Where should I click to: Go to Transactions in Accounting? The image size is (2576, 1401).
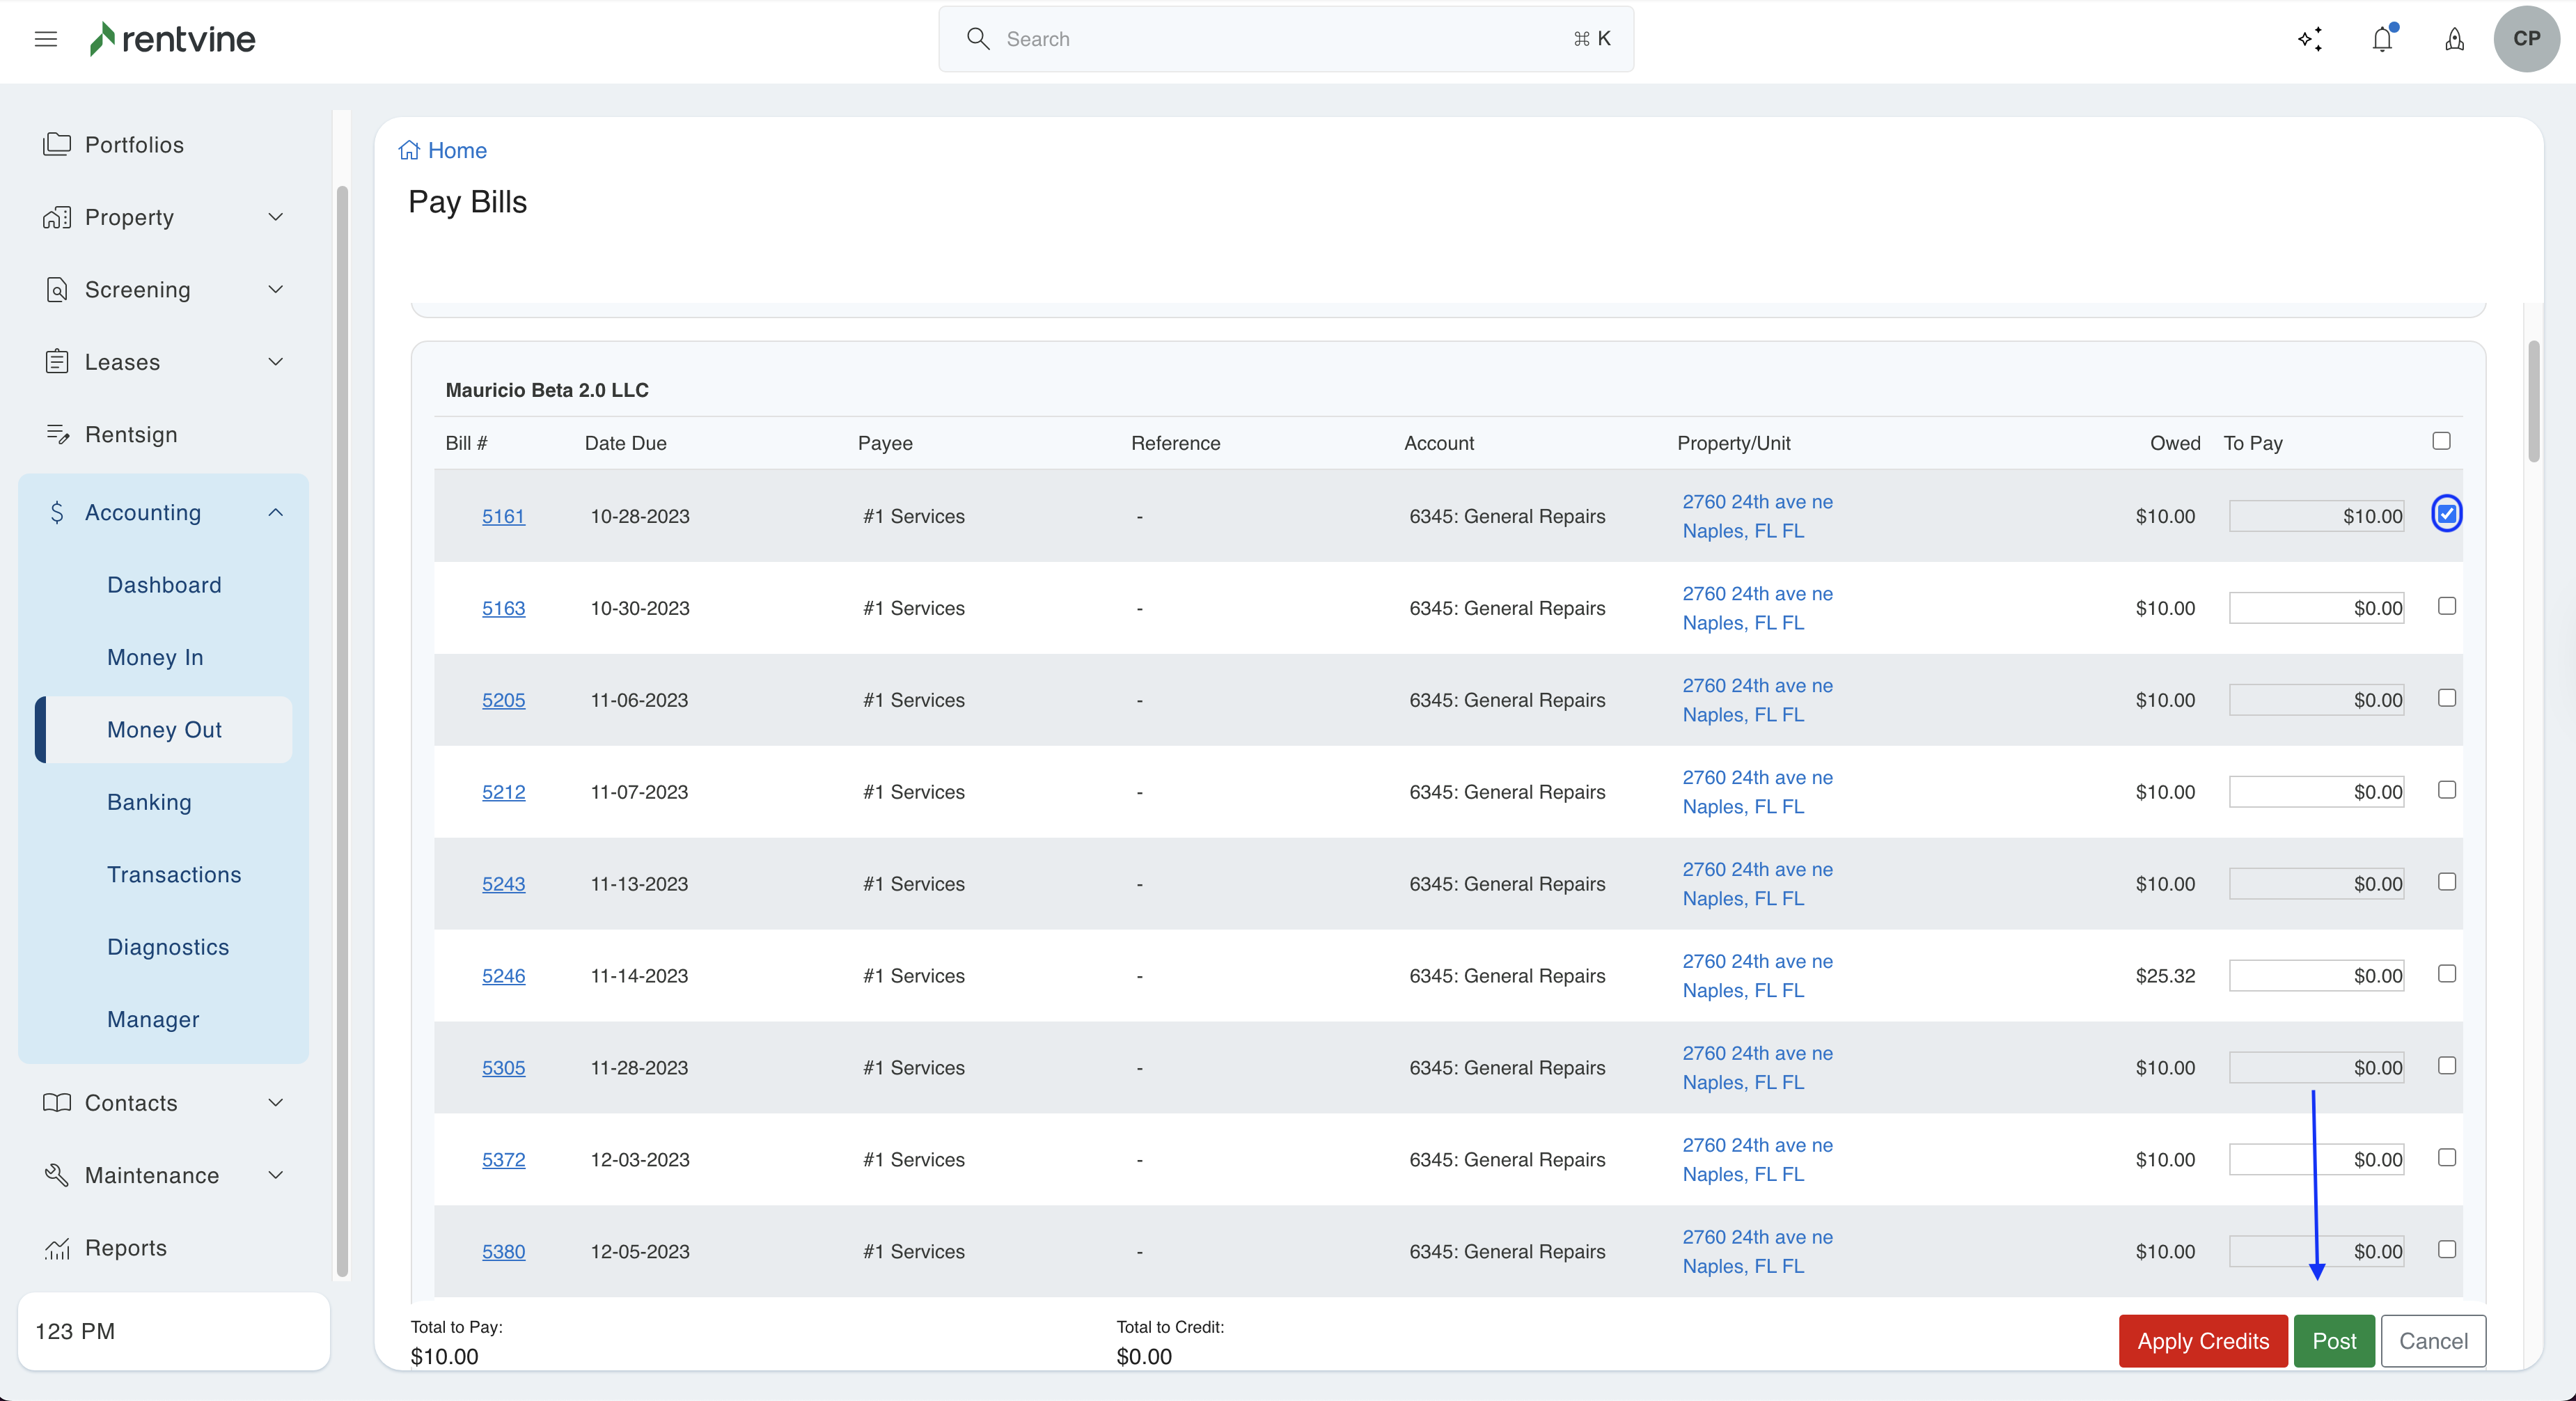[x=174, y=874]
